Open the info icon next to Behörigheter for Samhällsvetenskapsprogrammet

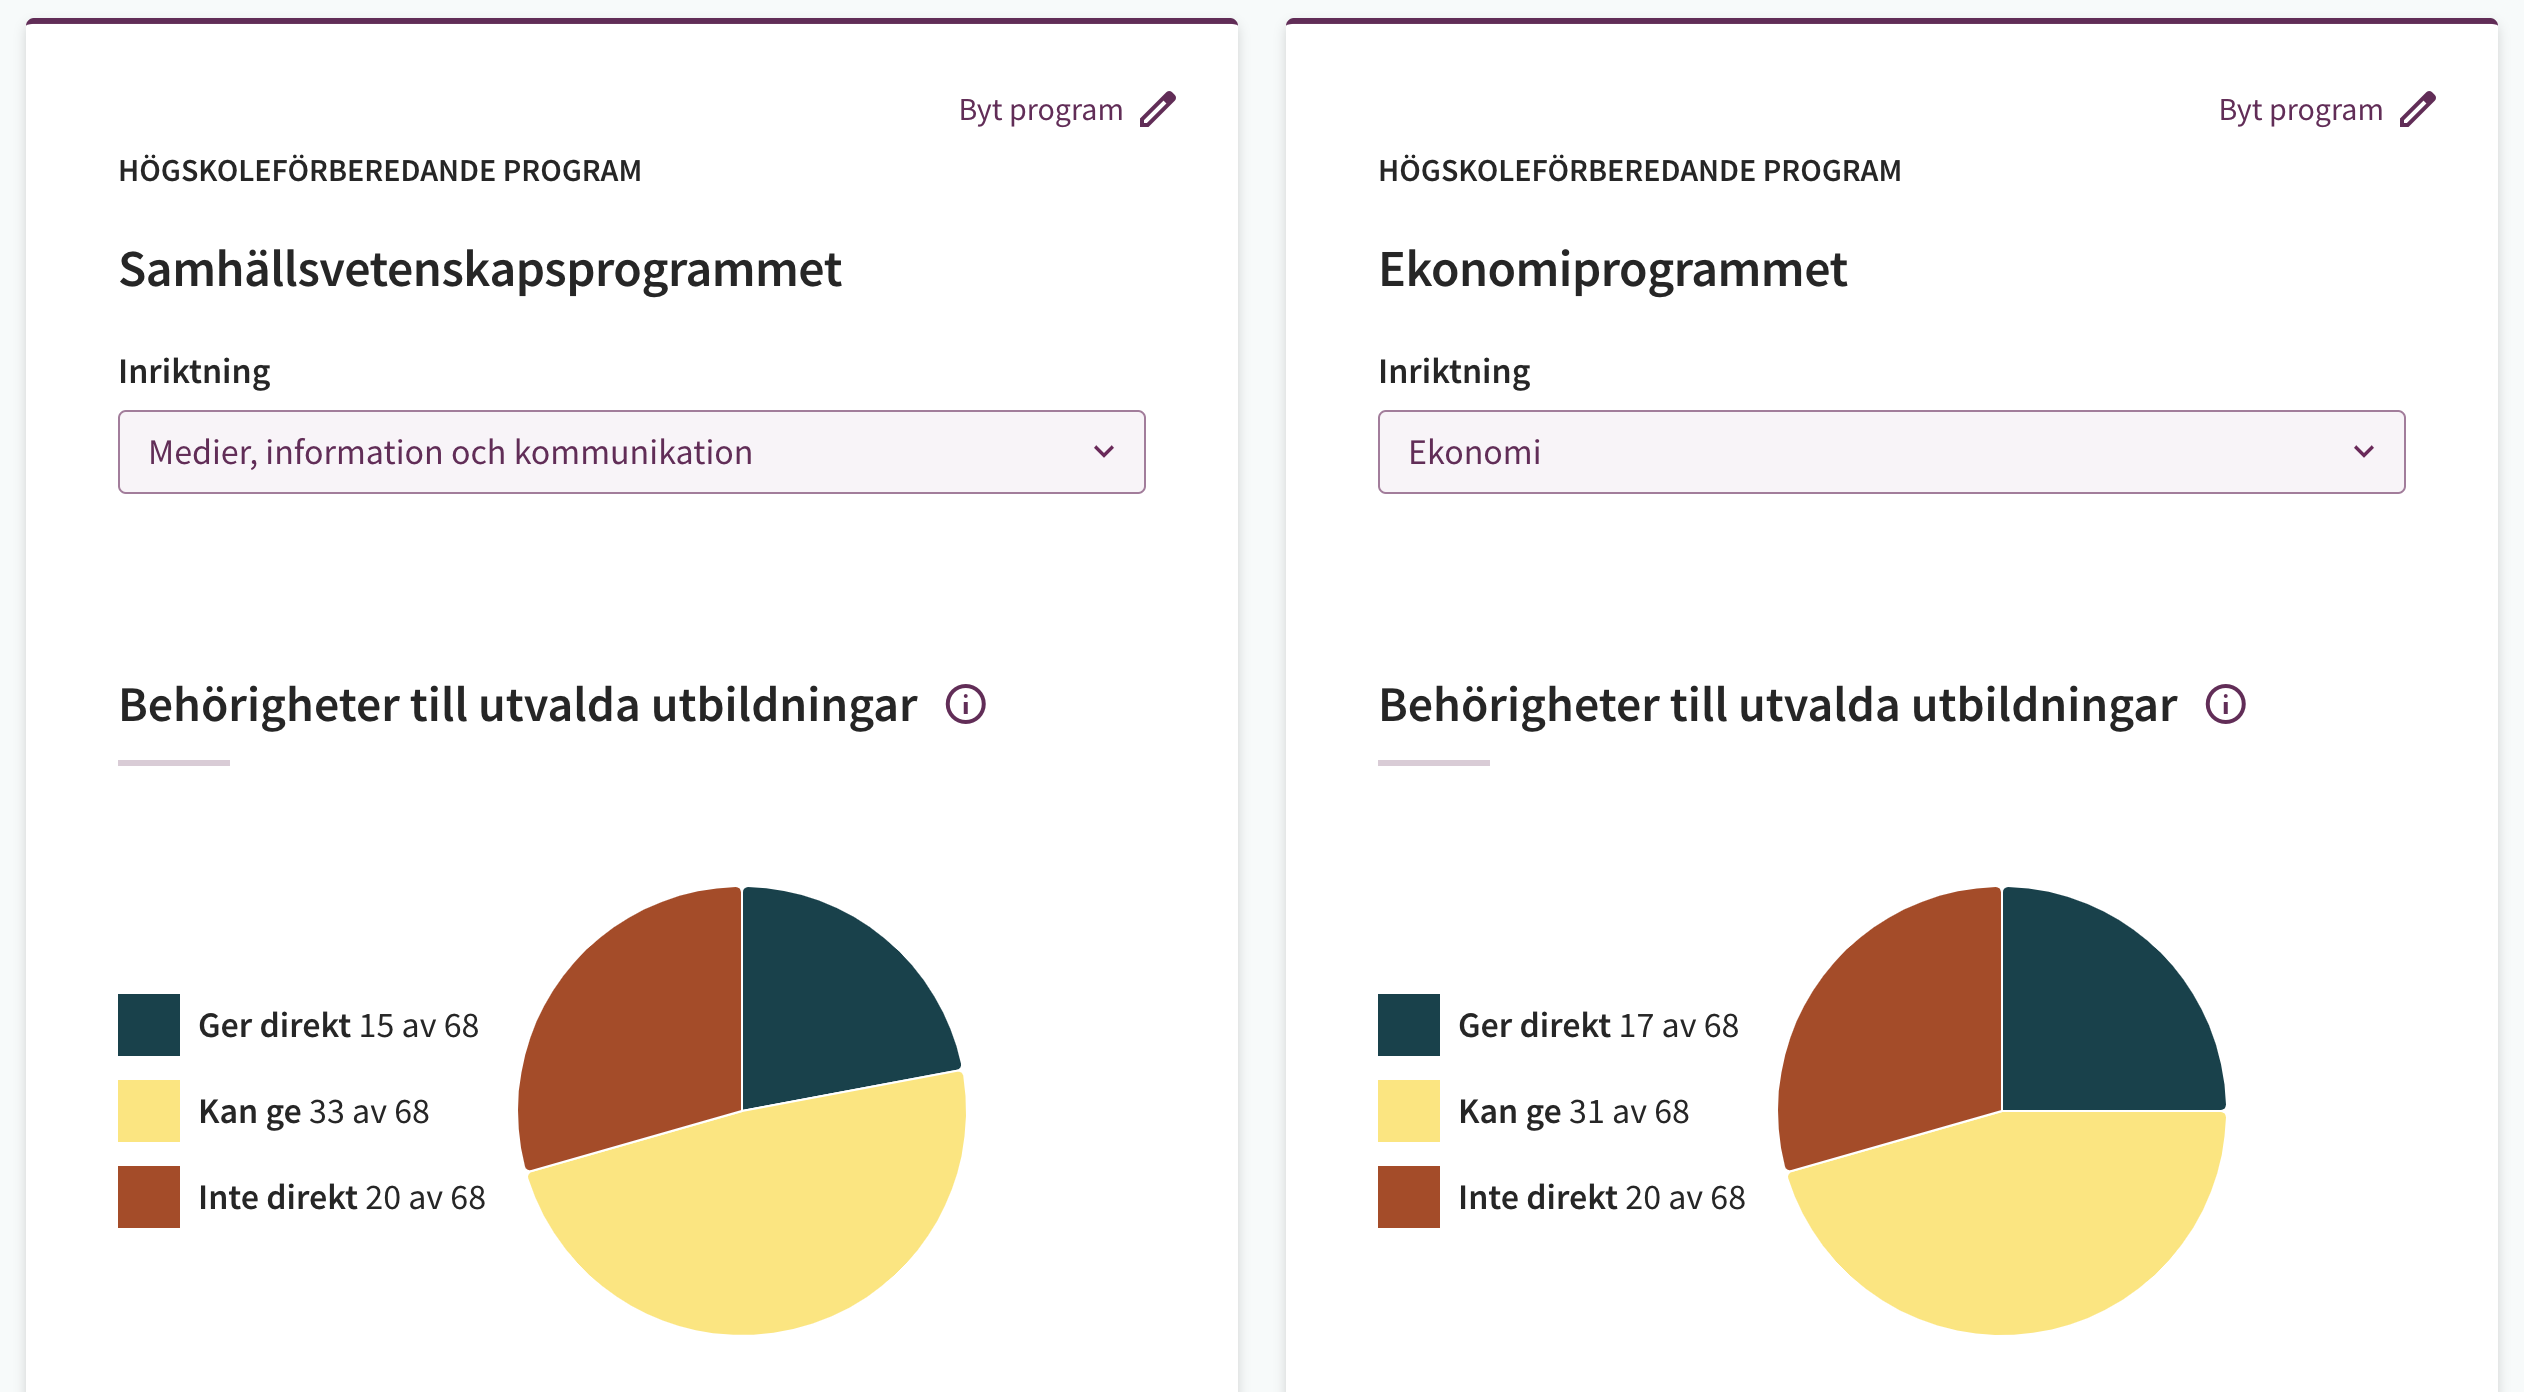tap(966, 705)
